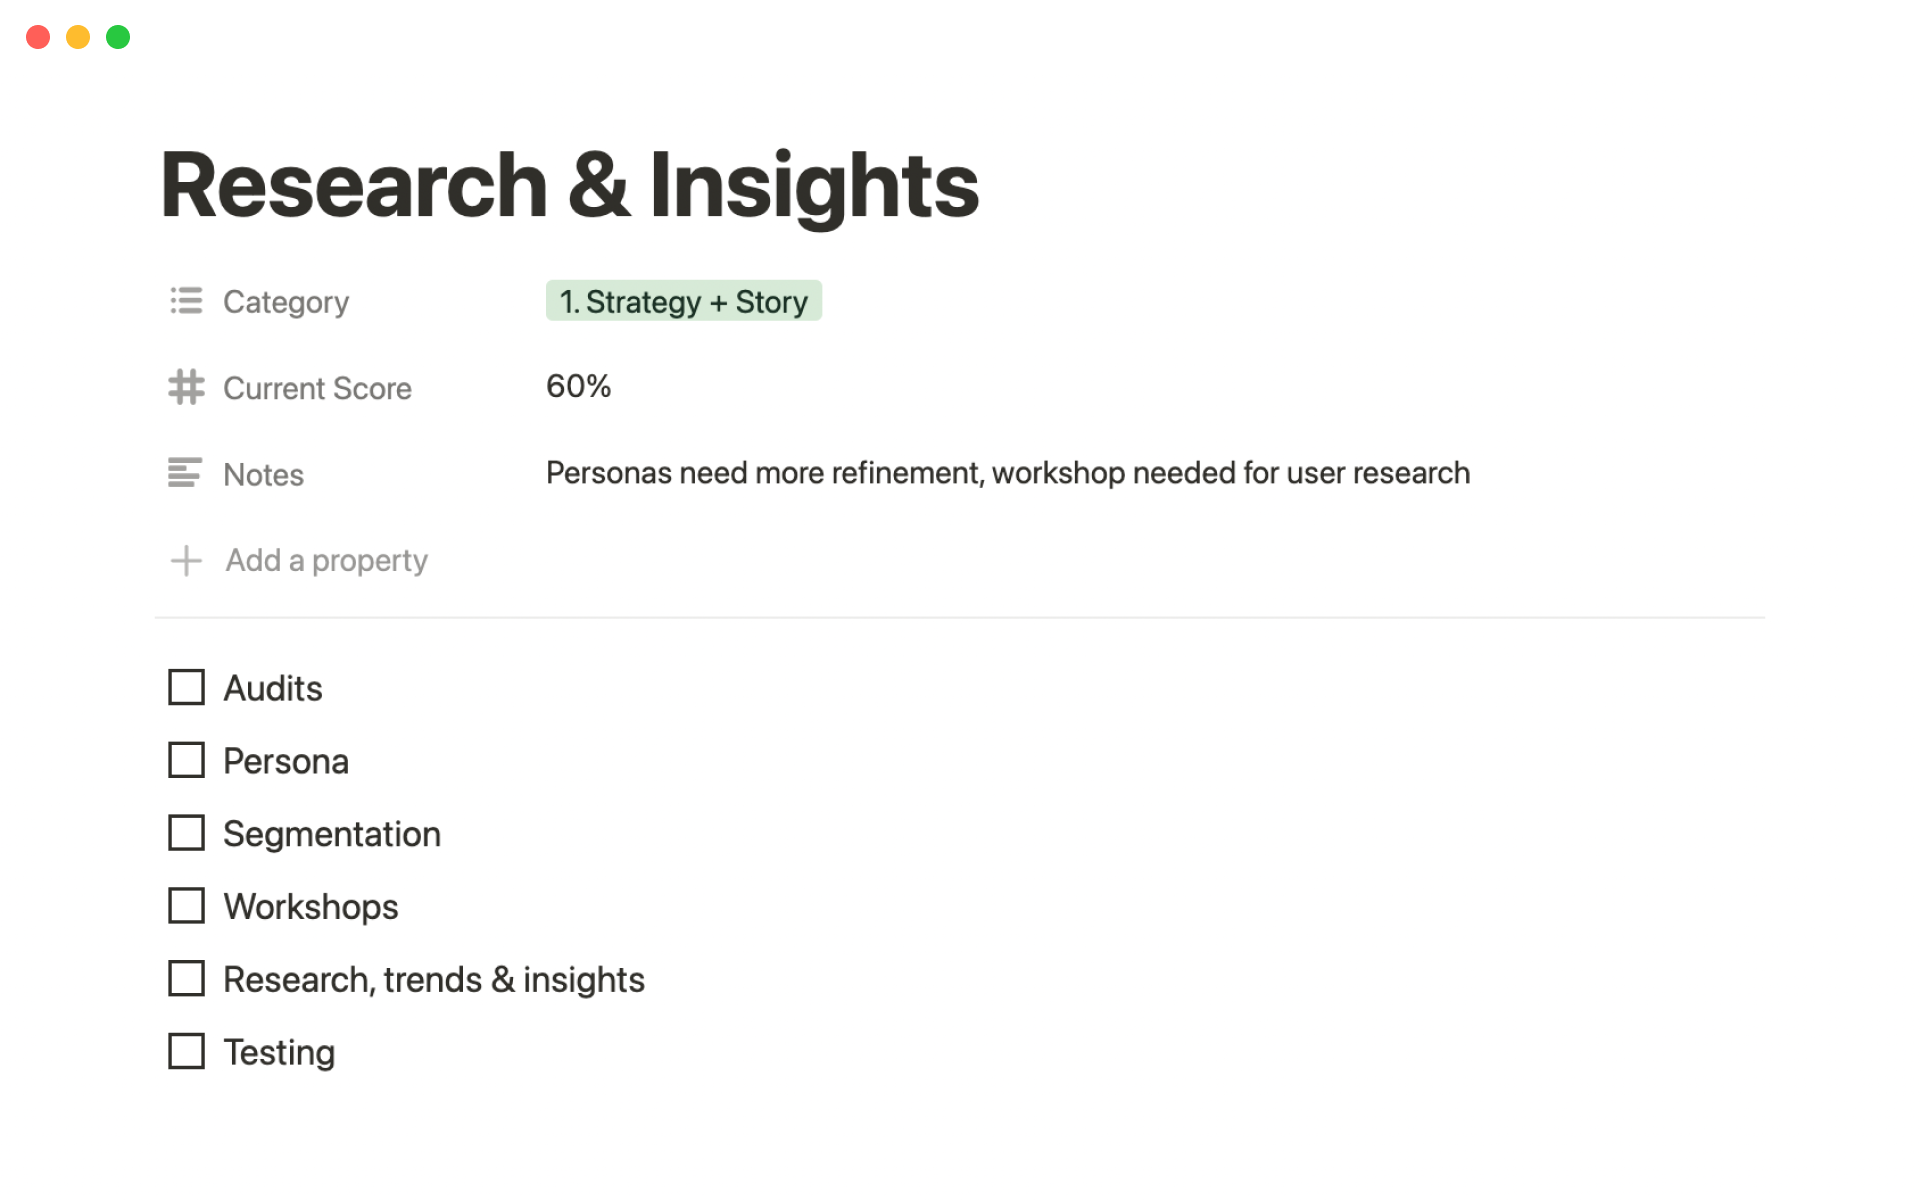This screenshot has height=1200, width=1920.
Task: Mark the Workshops item as done
Action: 186,906
